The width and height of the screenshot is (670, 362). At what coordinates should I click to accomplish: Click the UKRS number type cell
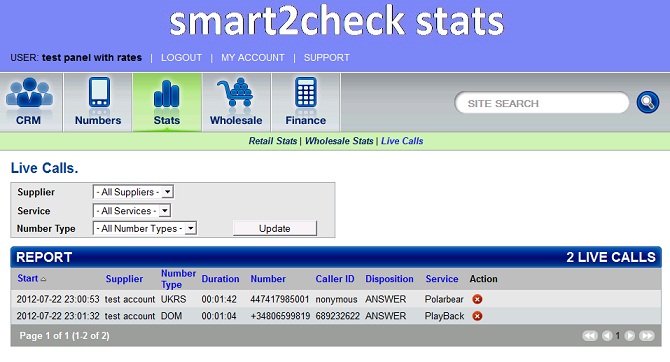pos(173,299)
